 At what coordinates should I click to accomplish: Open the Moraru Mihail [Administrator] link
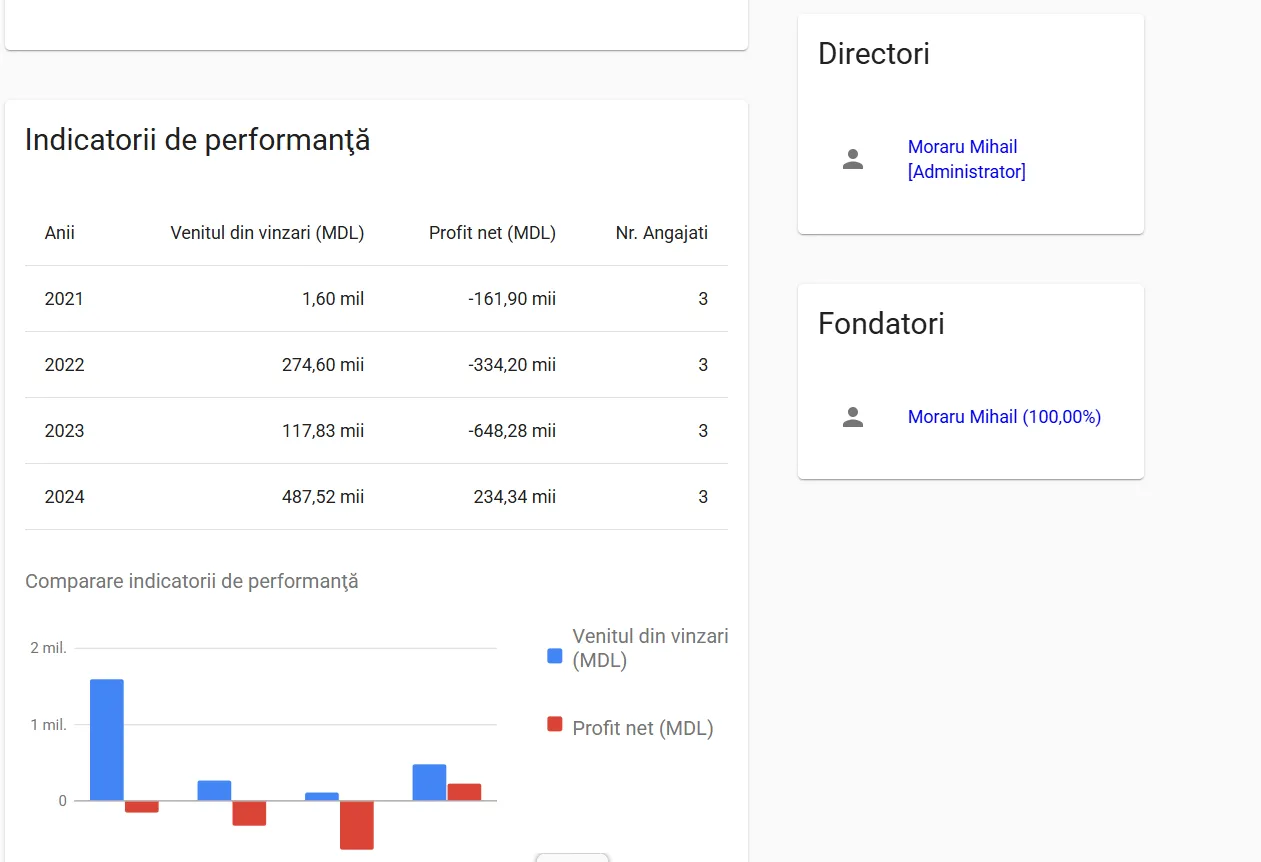click(966, 159)
